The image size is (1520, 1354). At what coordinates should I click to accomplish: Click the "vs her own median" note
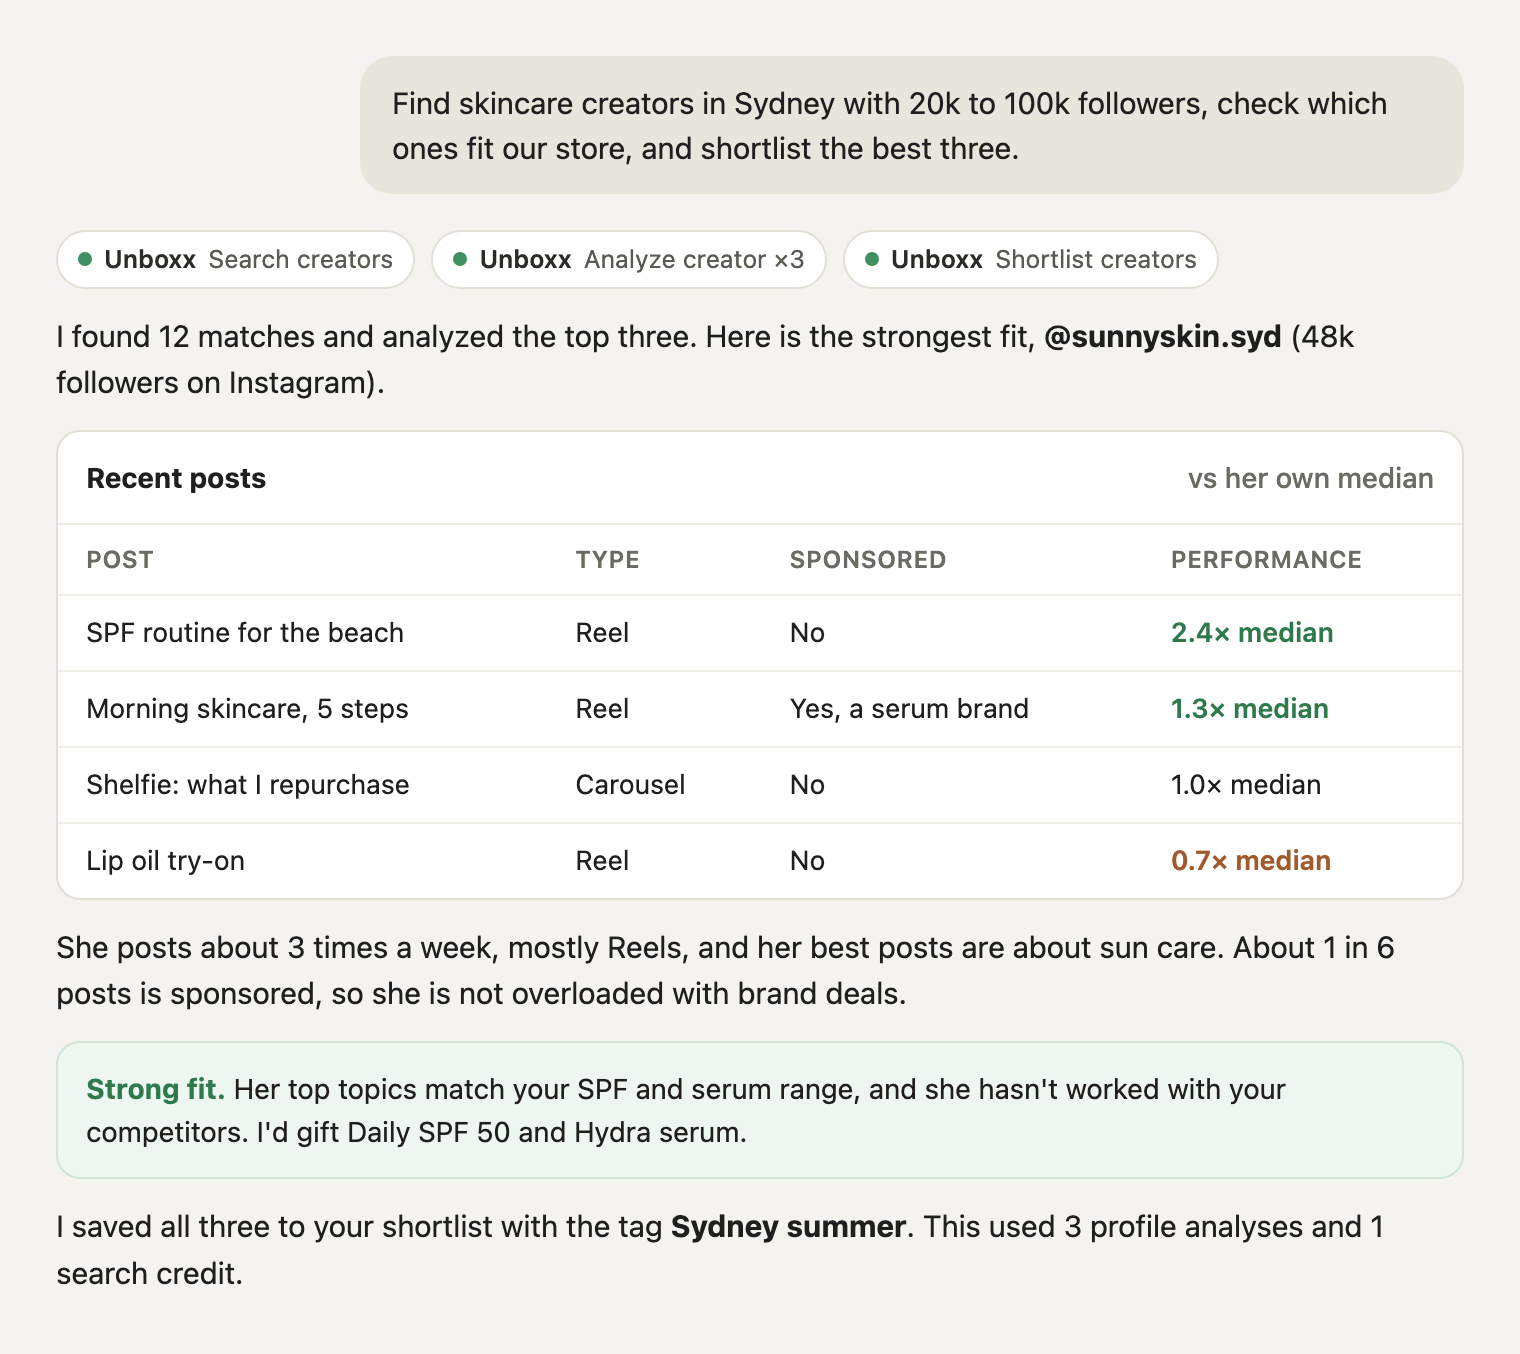(x=1310, y=479)
